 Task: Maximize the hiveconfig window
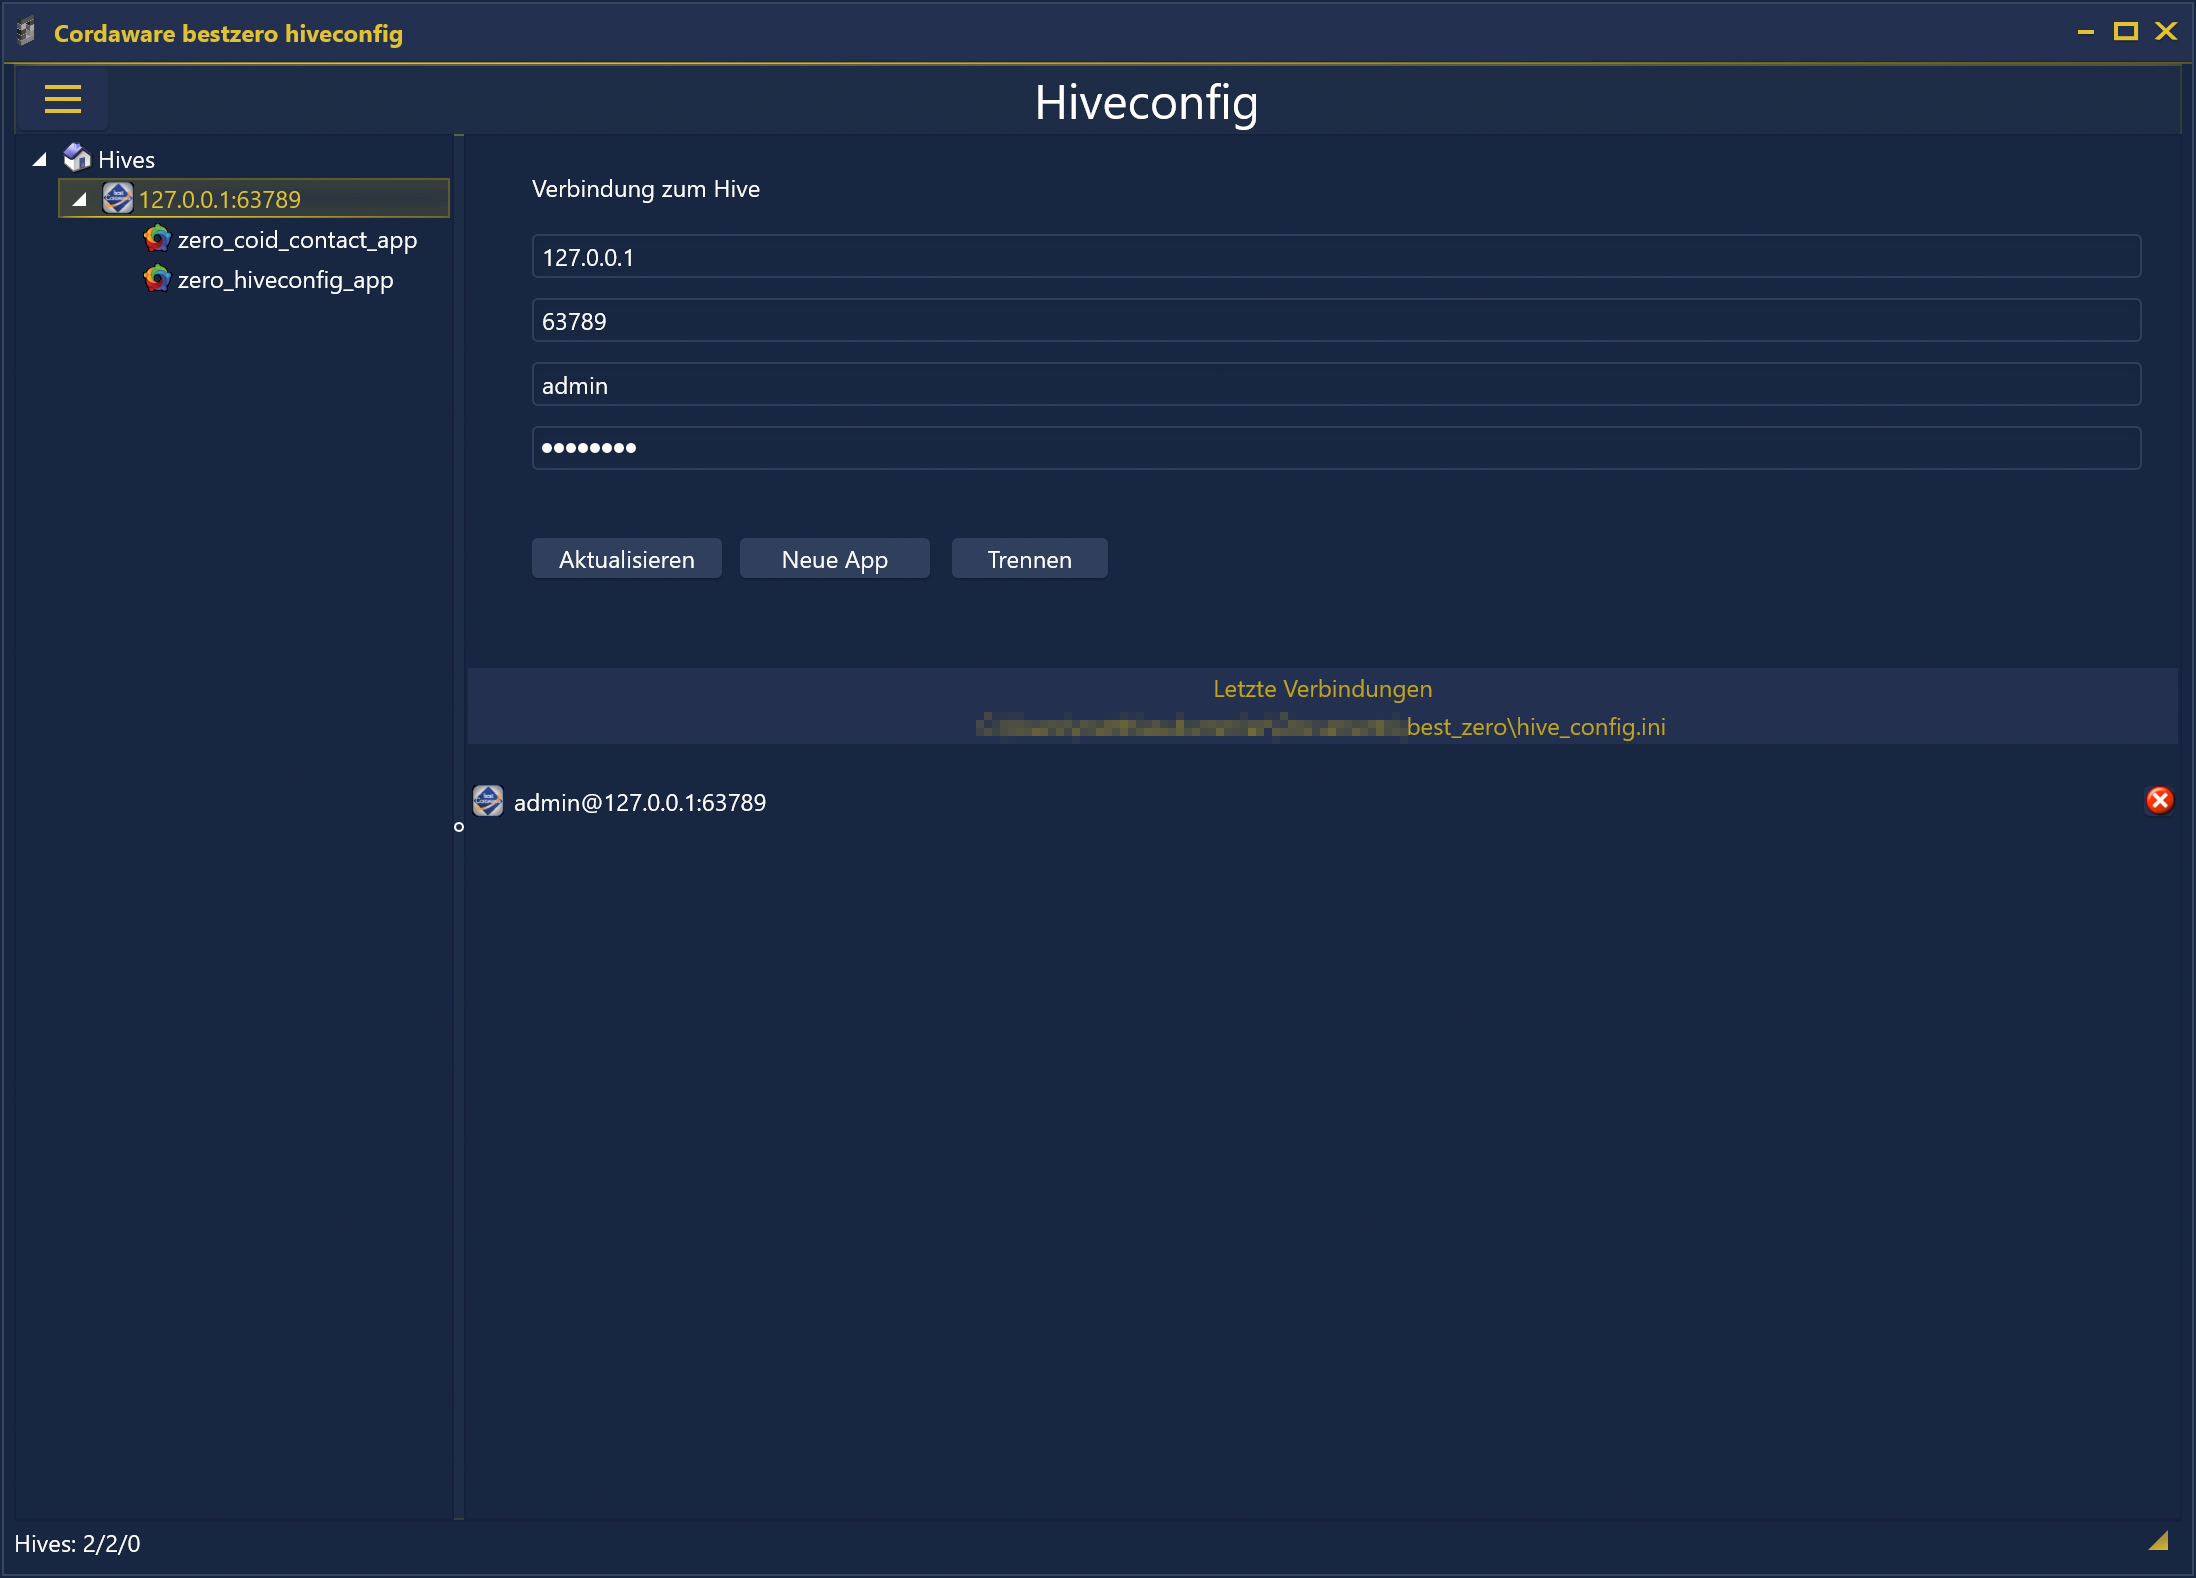2126,32
